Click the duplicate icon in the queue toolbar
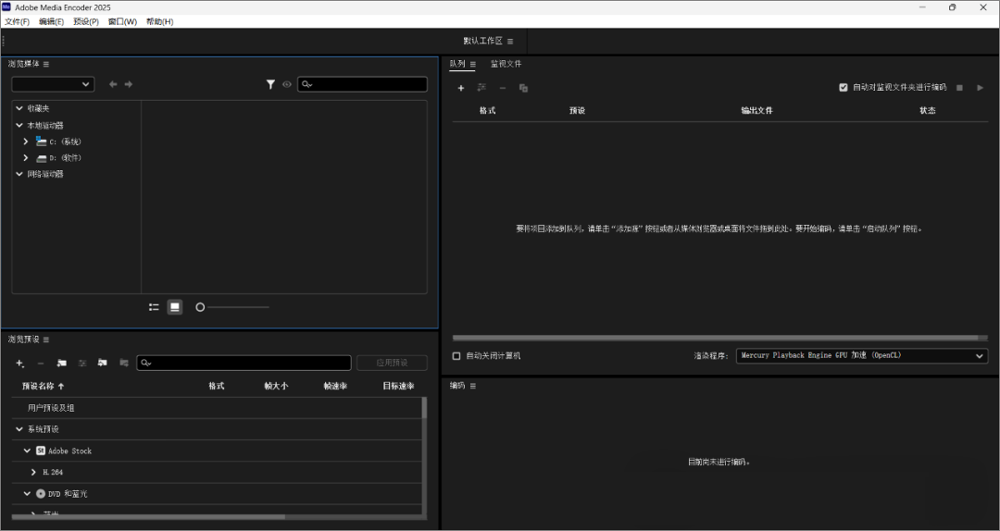This screenshot has height=531, width=1000. tap(524, 88)
